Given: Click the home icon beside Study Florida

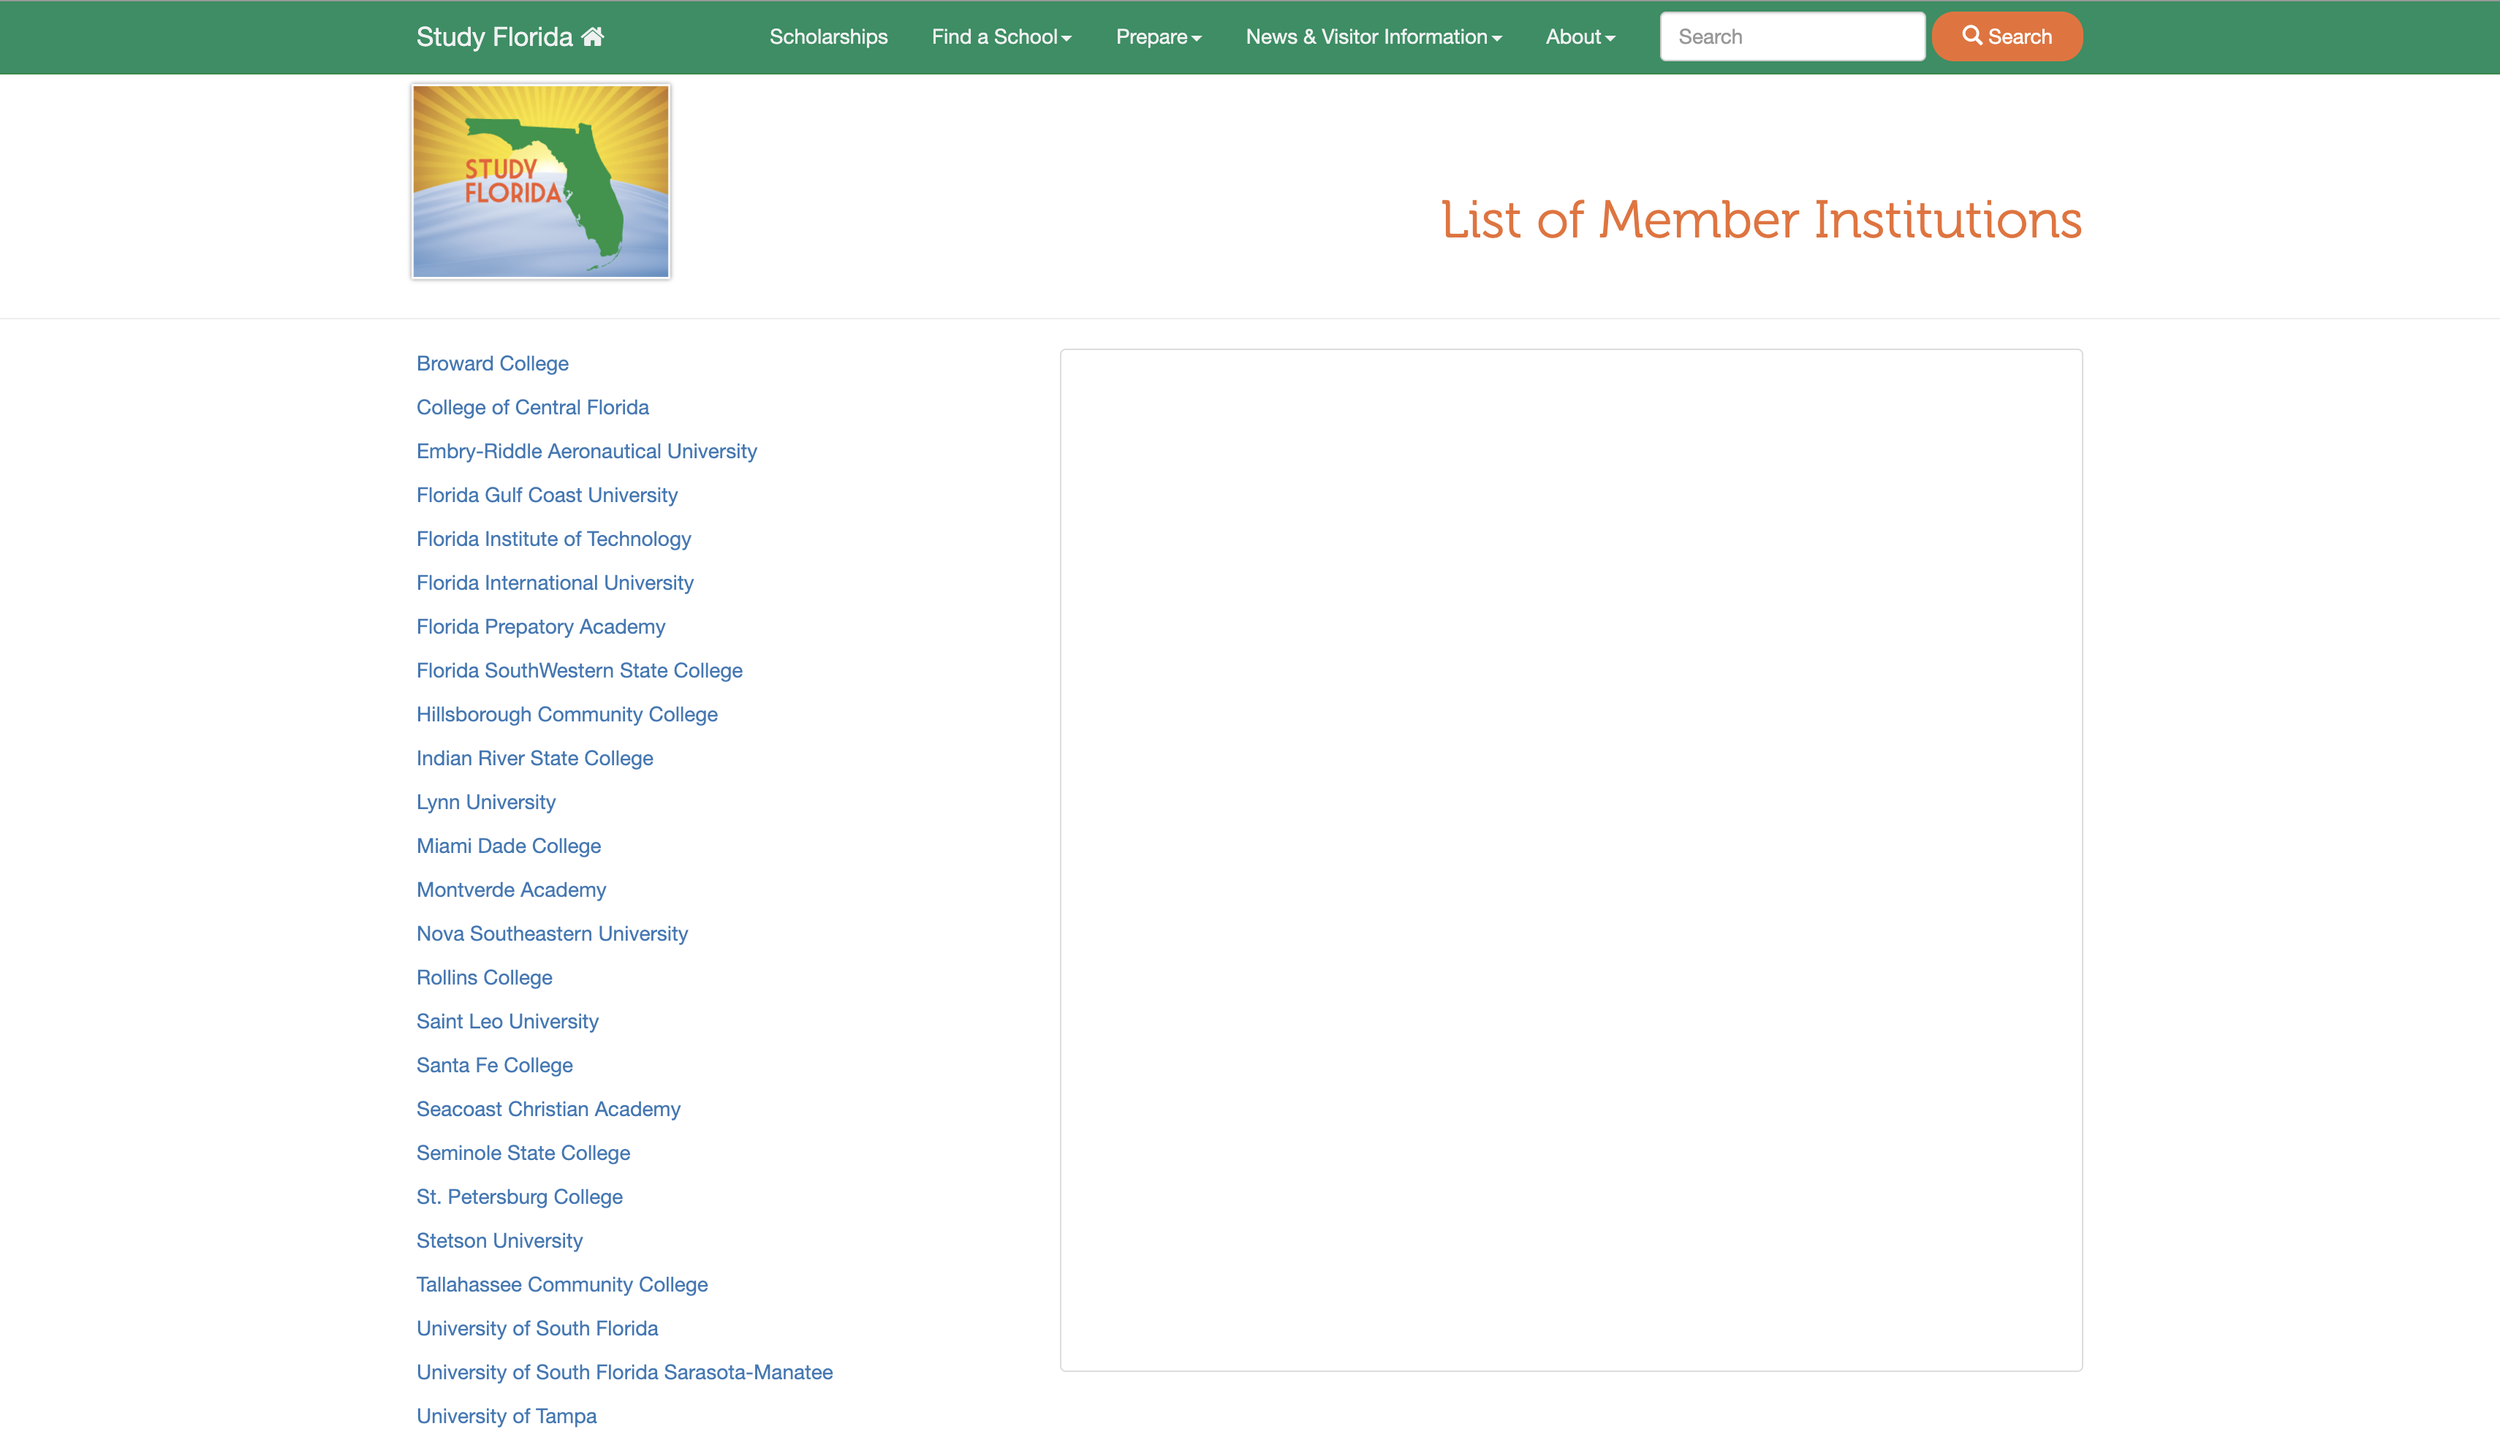Looking at the screenshot, I should (592, 37).
